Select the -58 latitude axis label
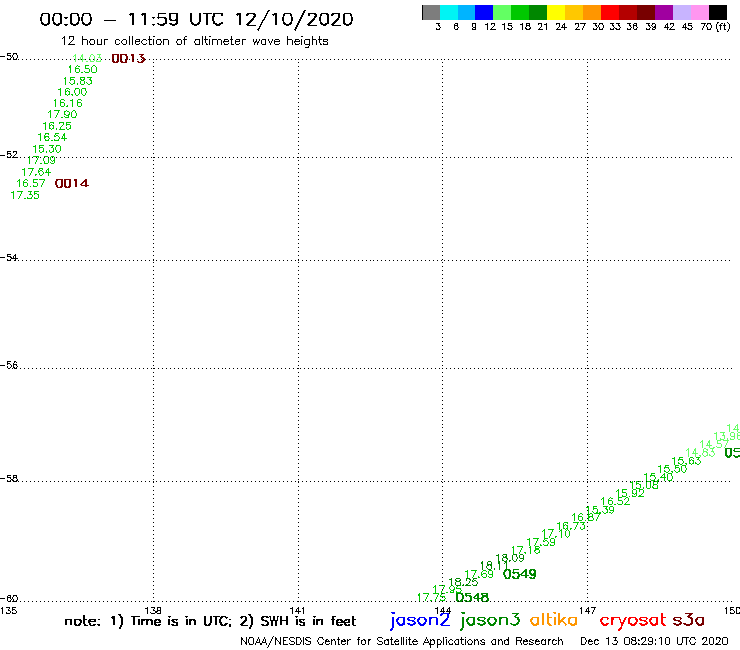740x650 pixels. coord(9,479)
